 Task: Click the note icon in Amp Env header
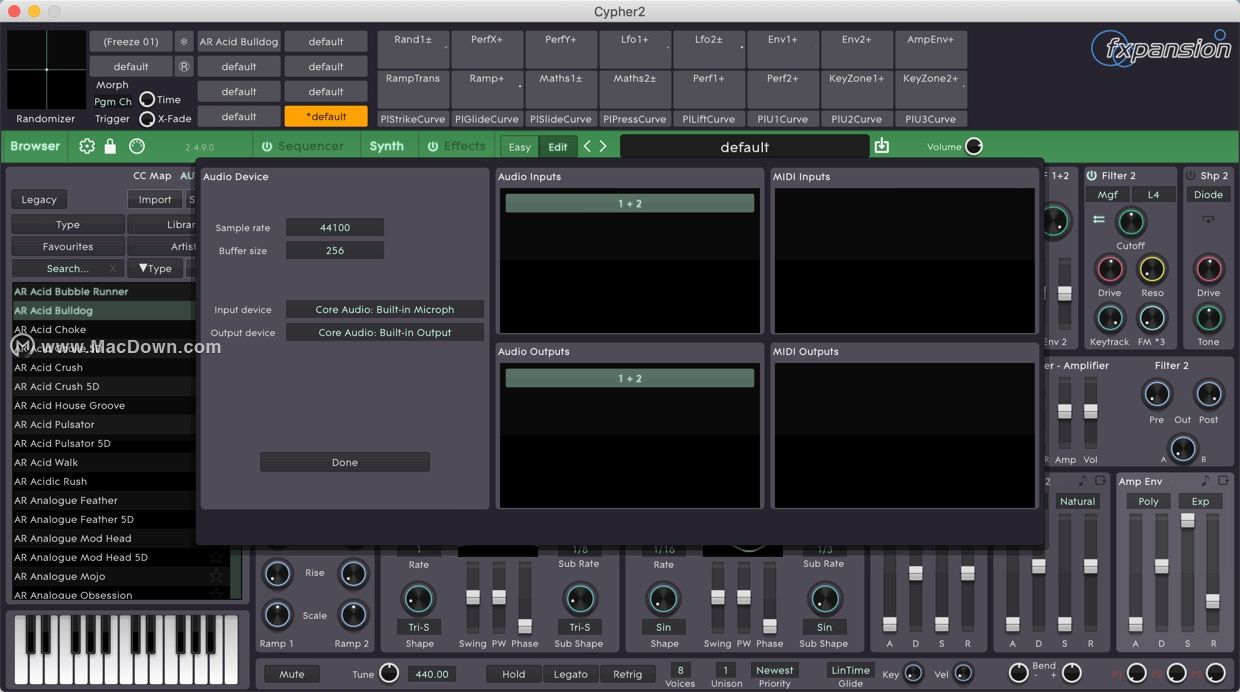click(x=1205, y=481)
